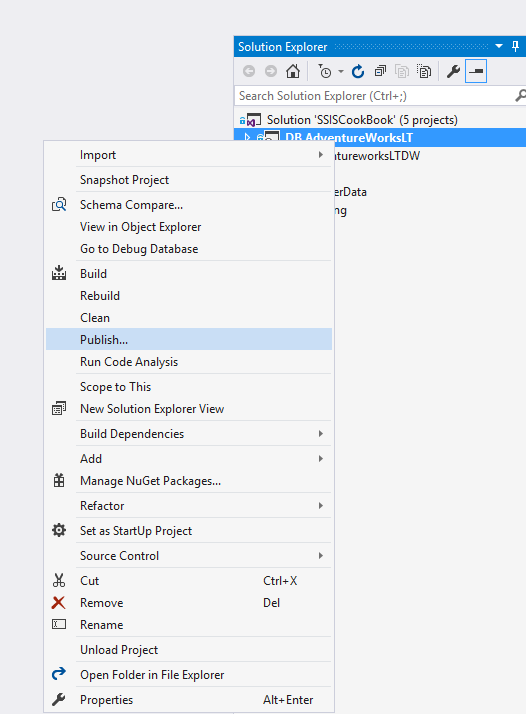Click the scissors Cut icon
The width and height of the screenshot is (526, 714).
point(59,581)
